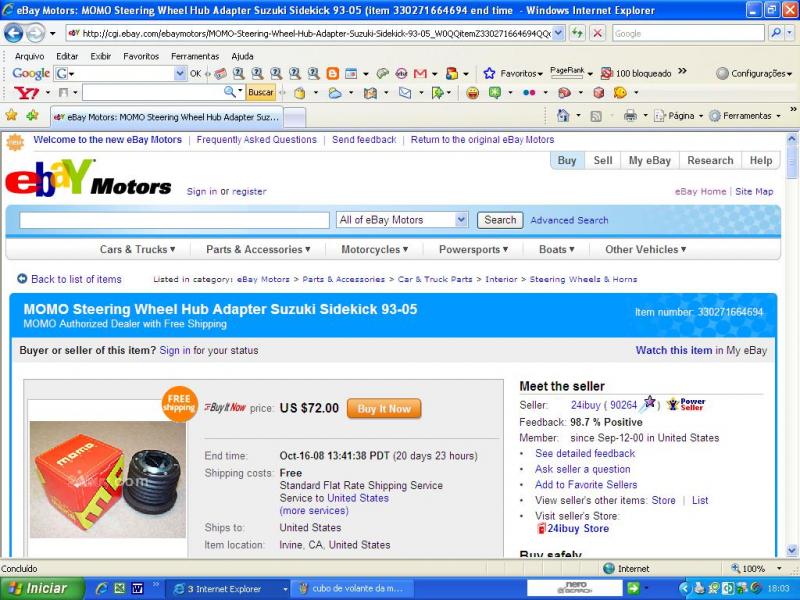Click the Power Seller badge icon
The height and width of the screenshot is (600, 800).
point(686,404)
